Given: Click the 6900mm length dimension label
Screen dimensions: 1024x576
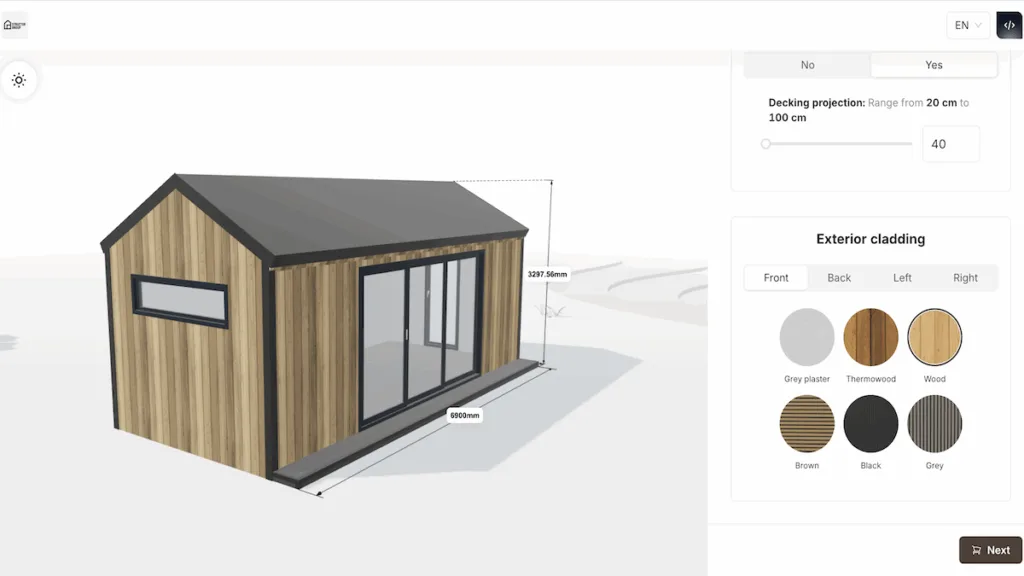Looking at the screenshot, I should 465,415.
